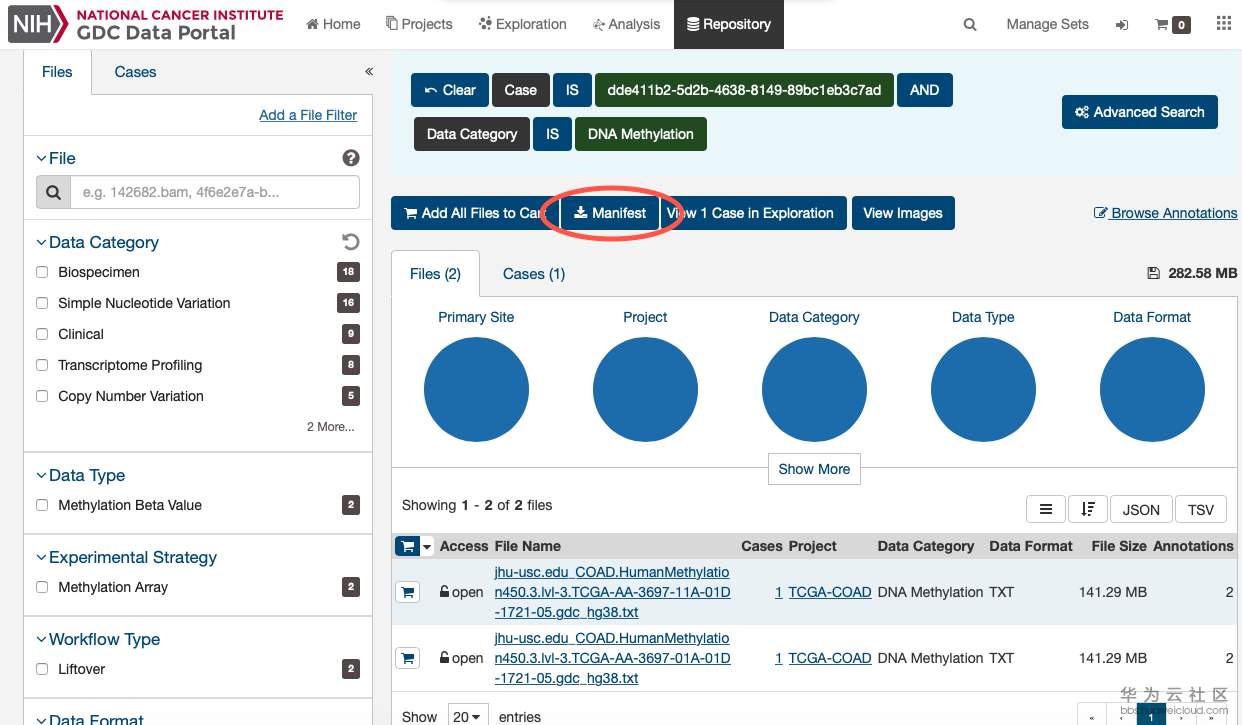Go to the Home menu item
This screenshot has height=725, width=1242.
[x=333, y=24]
